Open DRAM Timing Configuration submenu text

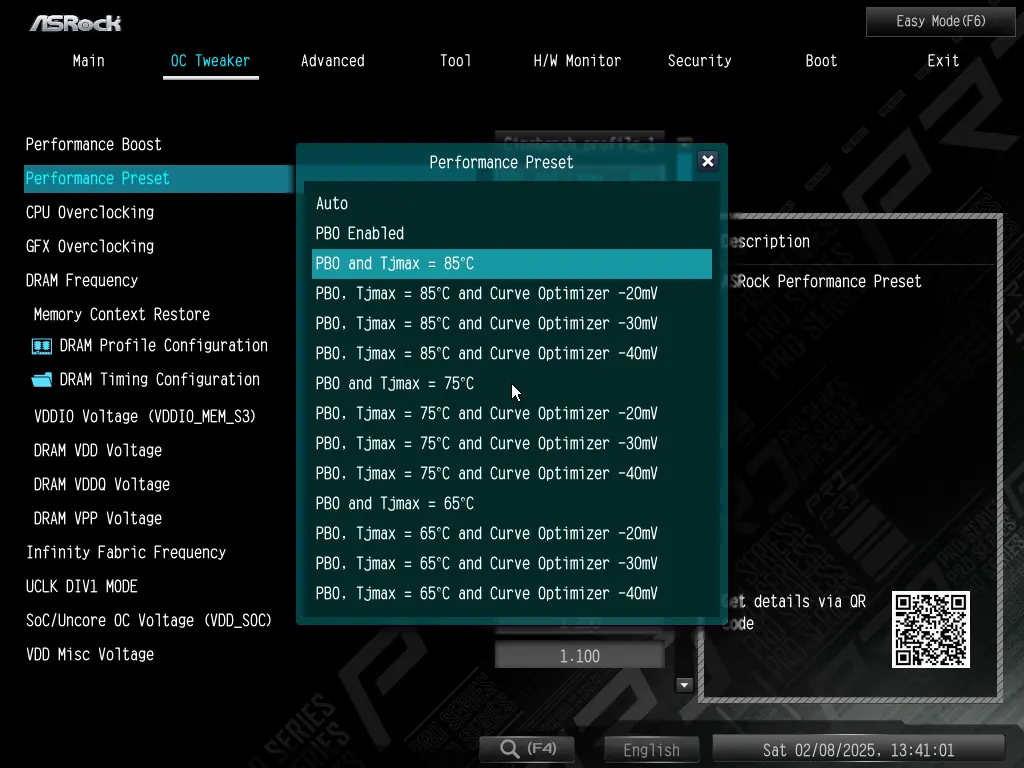[x=160, y=380]
